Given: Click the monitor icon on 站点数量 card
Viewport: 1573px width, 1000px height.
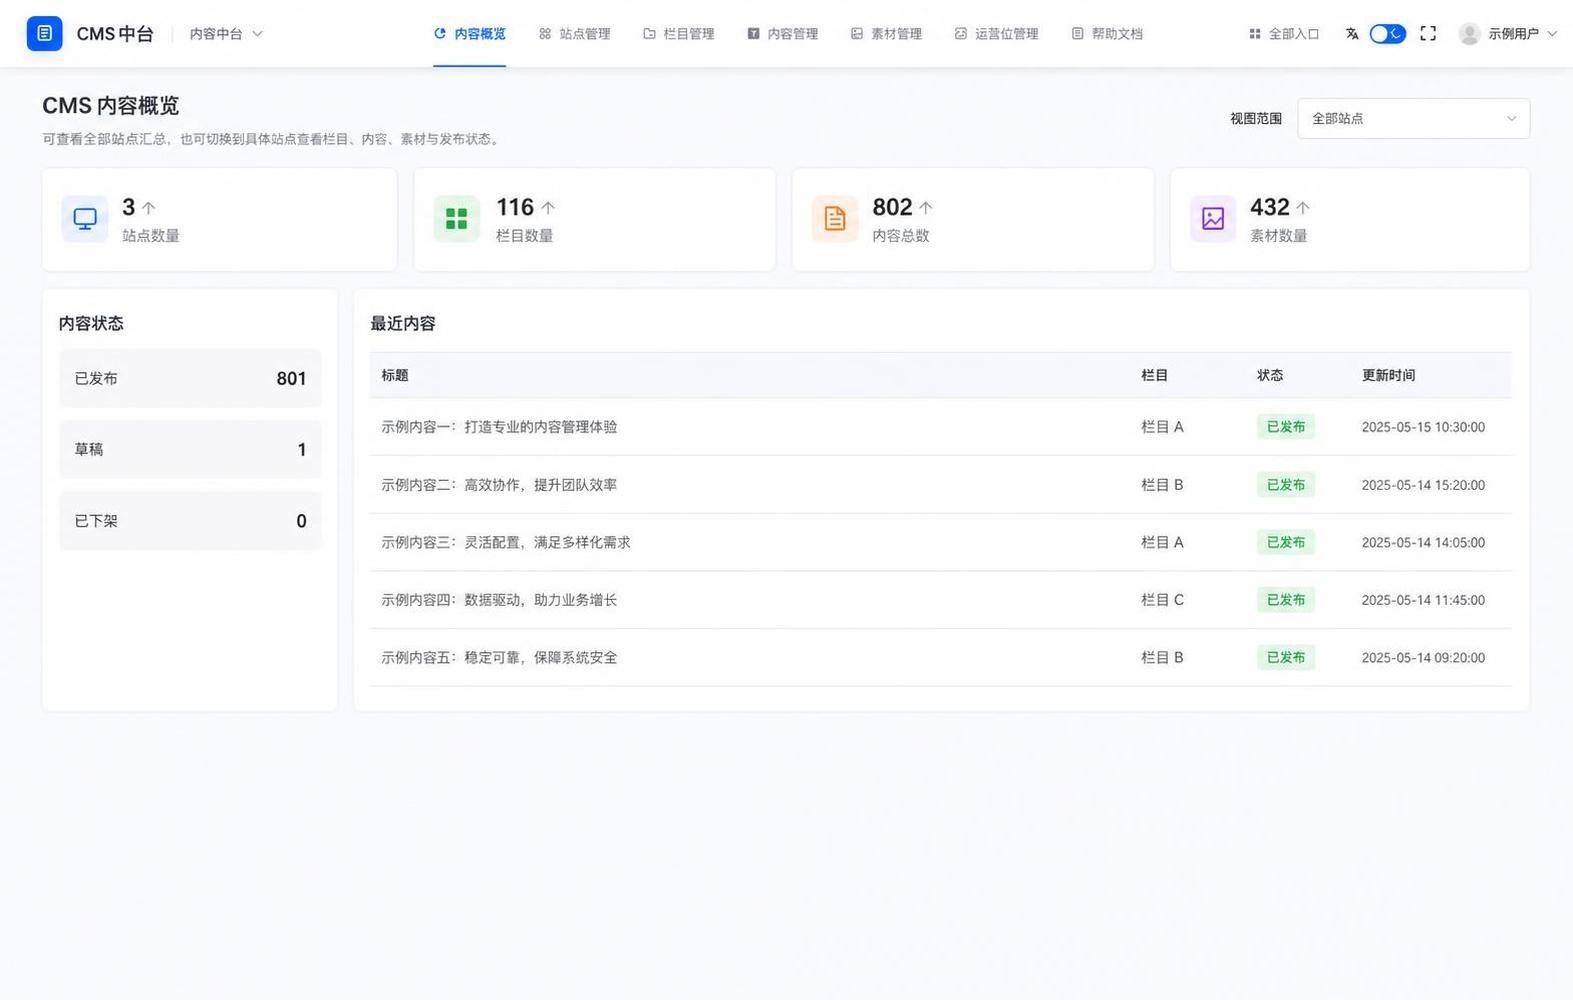Looking at the screenshot, I should [x=85, y=219].
